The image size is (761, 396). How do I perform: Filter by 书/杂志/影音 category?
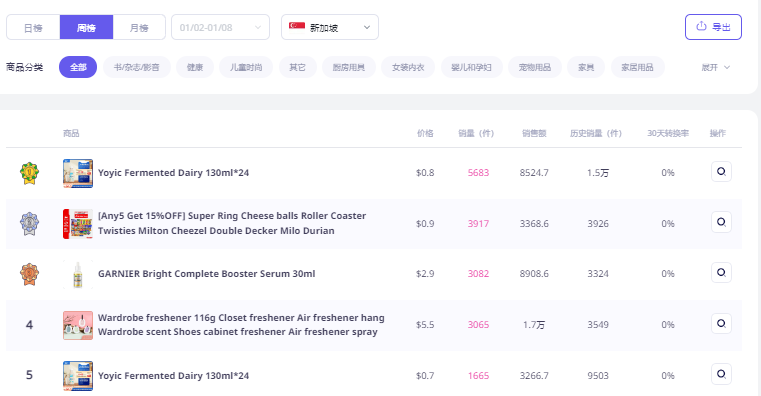137,67
